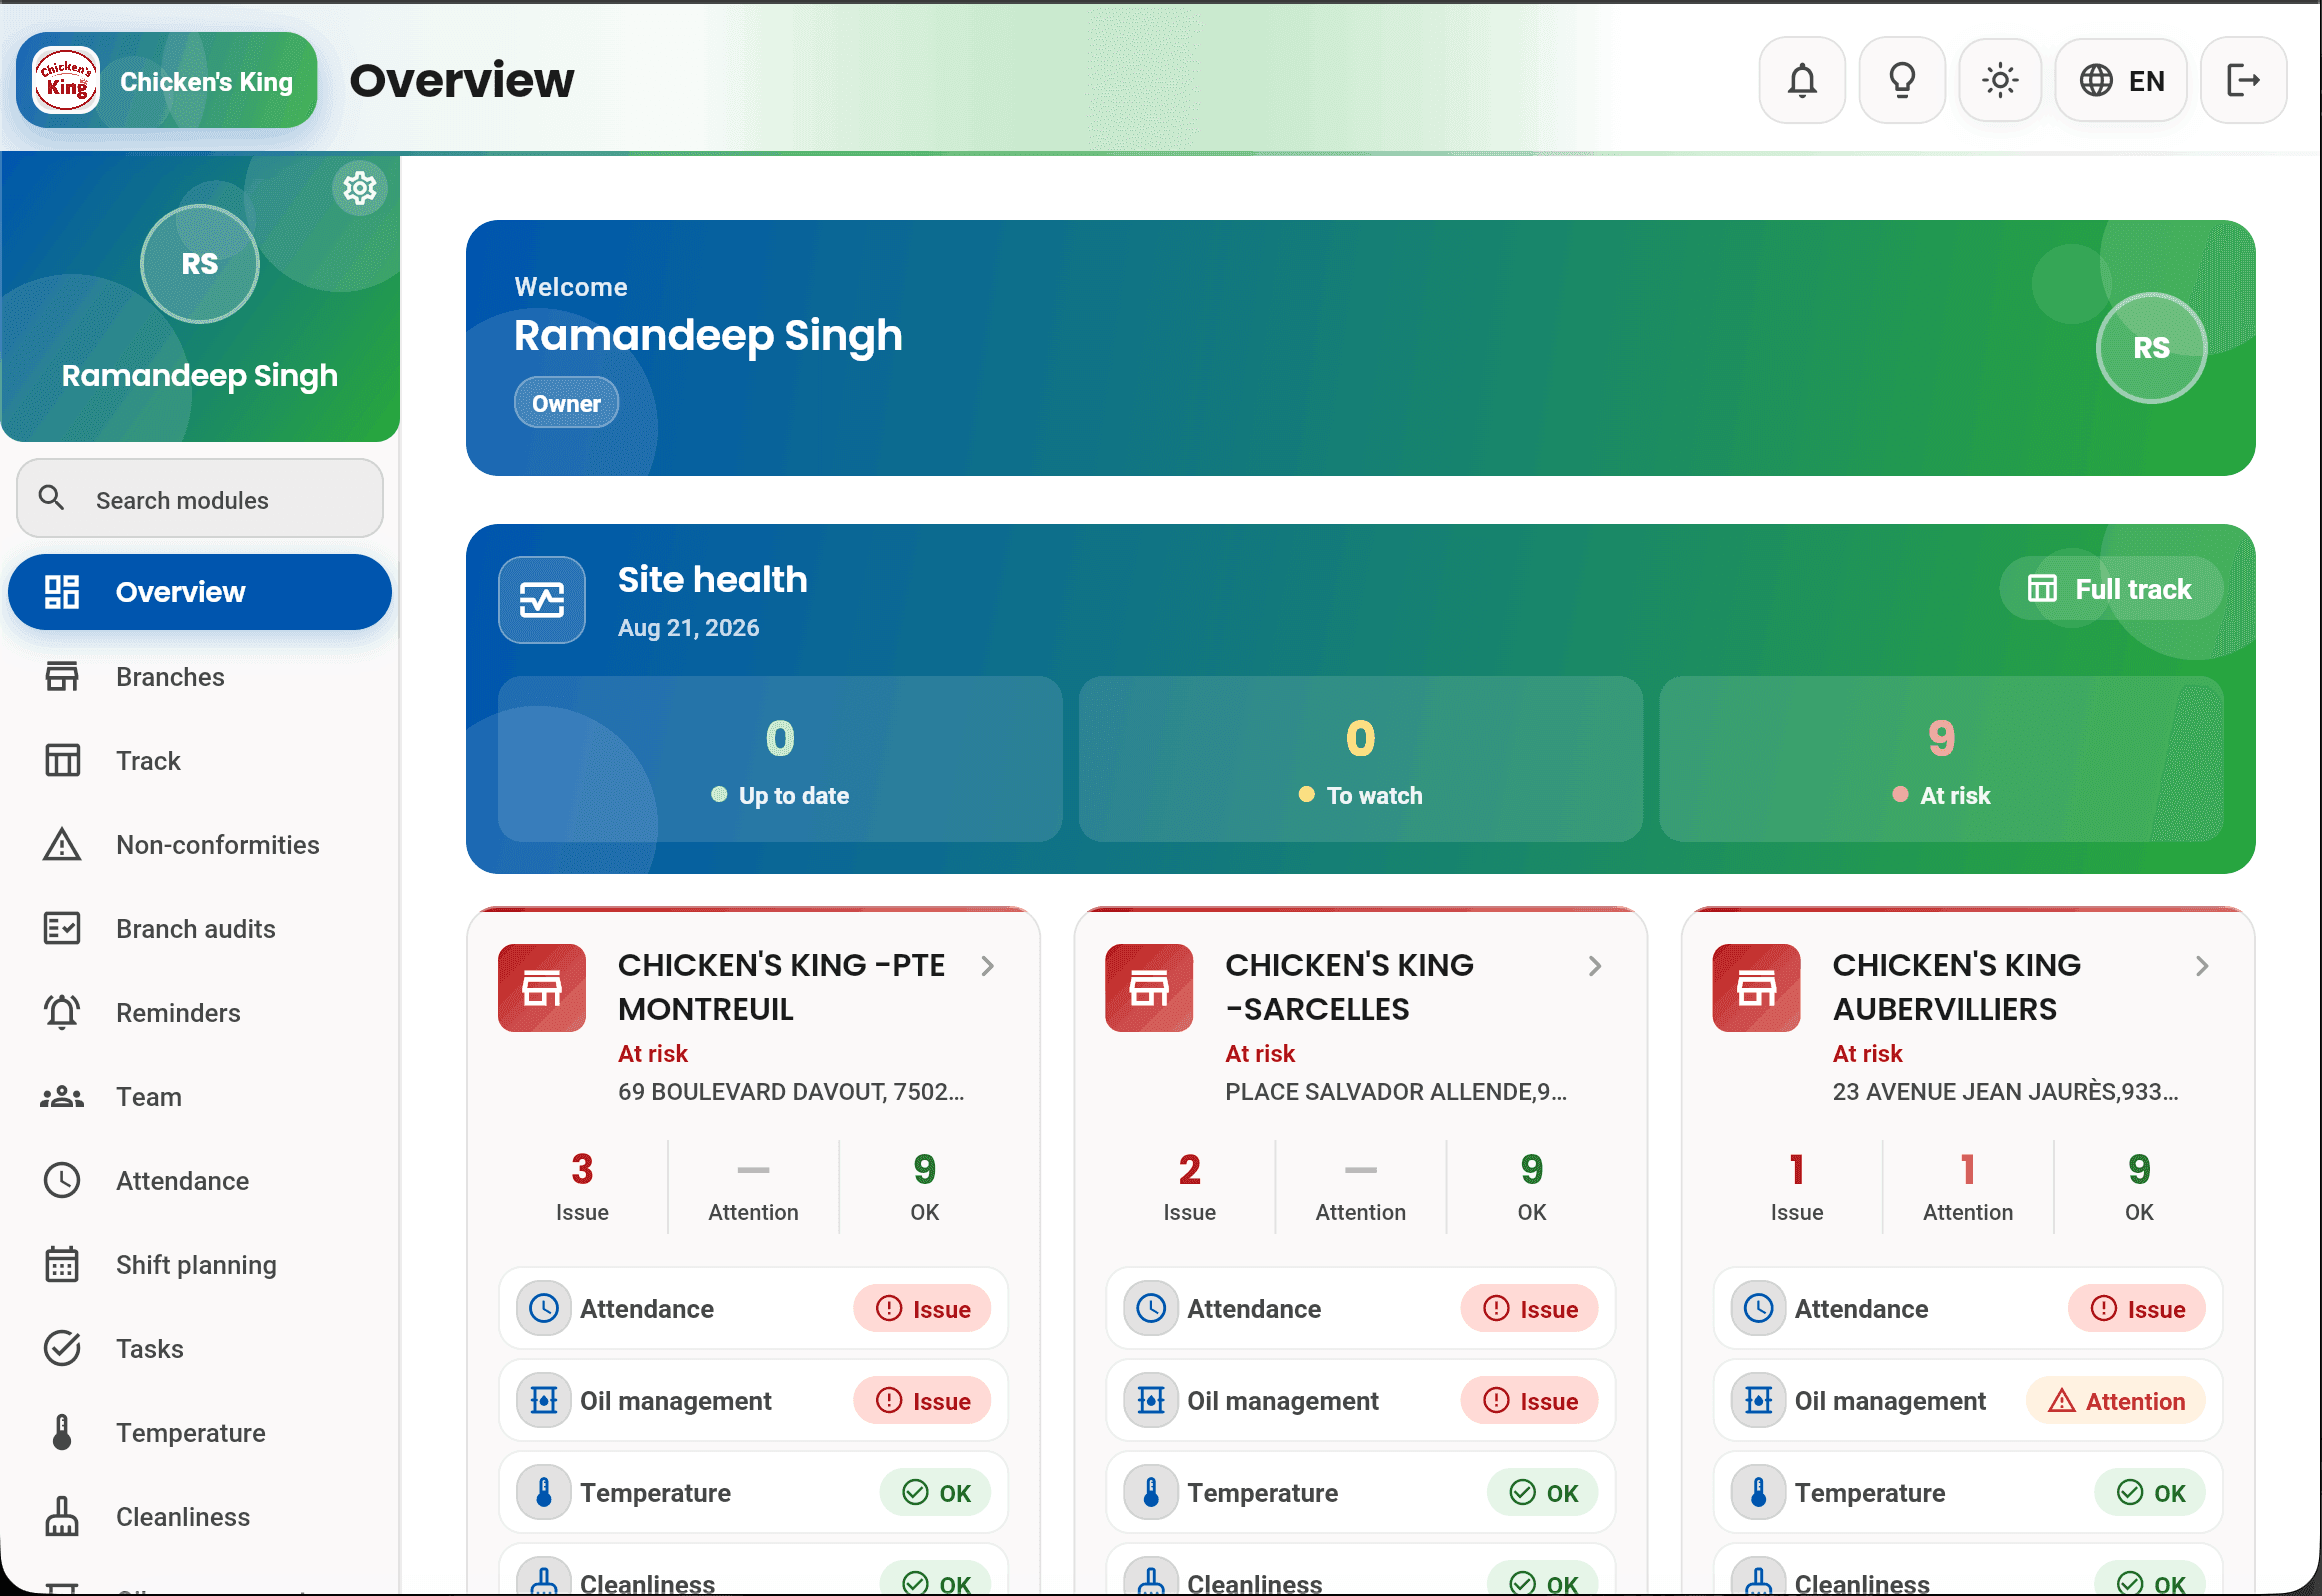The height and width of the screenshot is (1596, 2322).
Task: Click the Temperature thermometer icon in sidebar
Action: tap(62, 1433)
